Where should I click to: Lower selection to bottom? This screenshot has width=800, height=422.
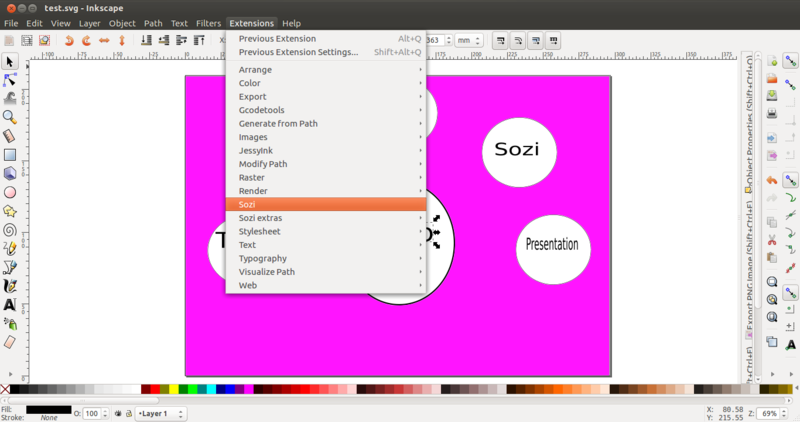(146, 40)
